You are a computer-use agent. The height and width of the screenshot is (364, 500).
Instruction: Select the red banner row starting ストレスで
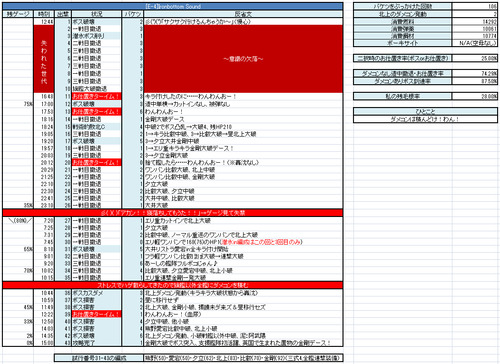coord(173,285)
